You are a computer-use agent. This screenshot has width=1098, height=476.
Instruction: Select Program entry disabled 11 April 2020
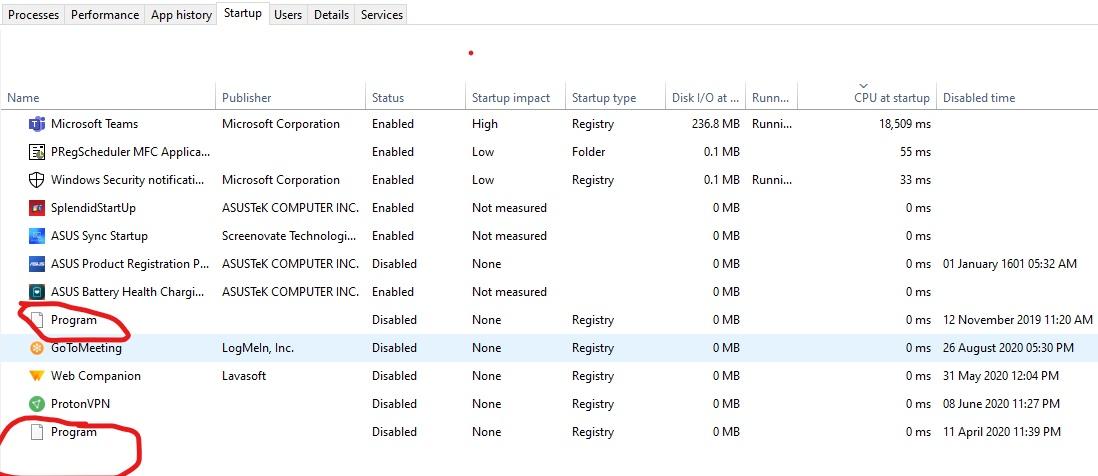click(x=74, y=432)
